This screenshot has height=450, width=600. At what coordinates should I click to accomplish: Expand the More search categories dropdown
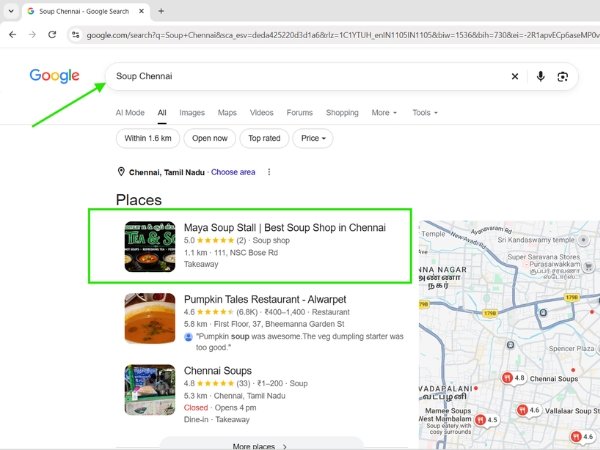tap(384, 113)
